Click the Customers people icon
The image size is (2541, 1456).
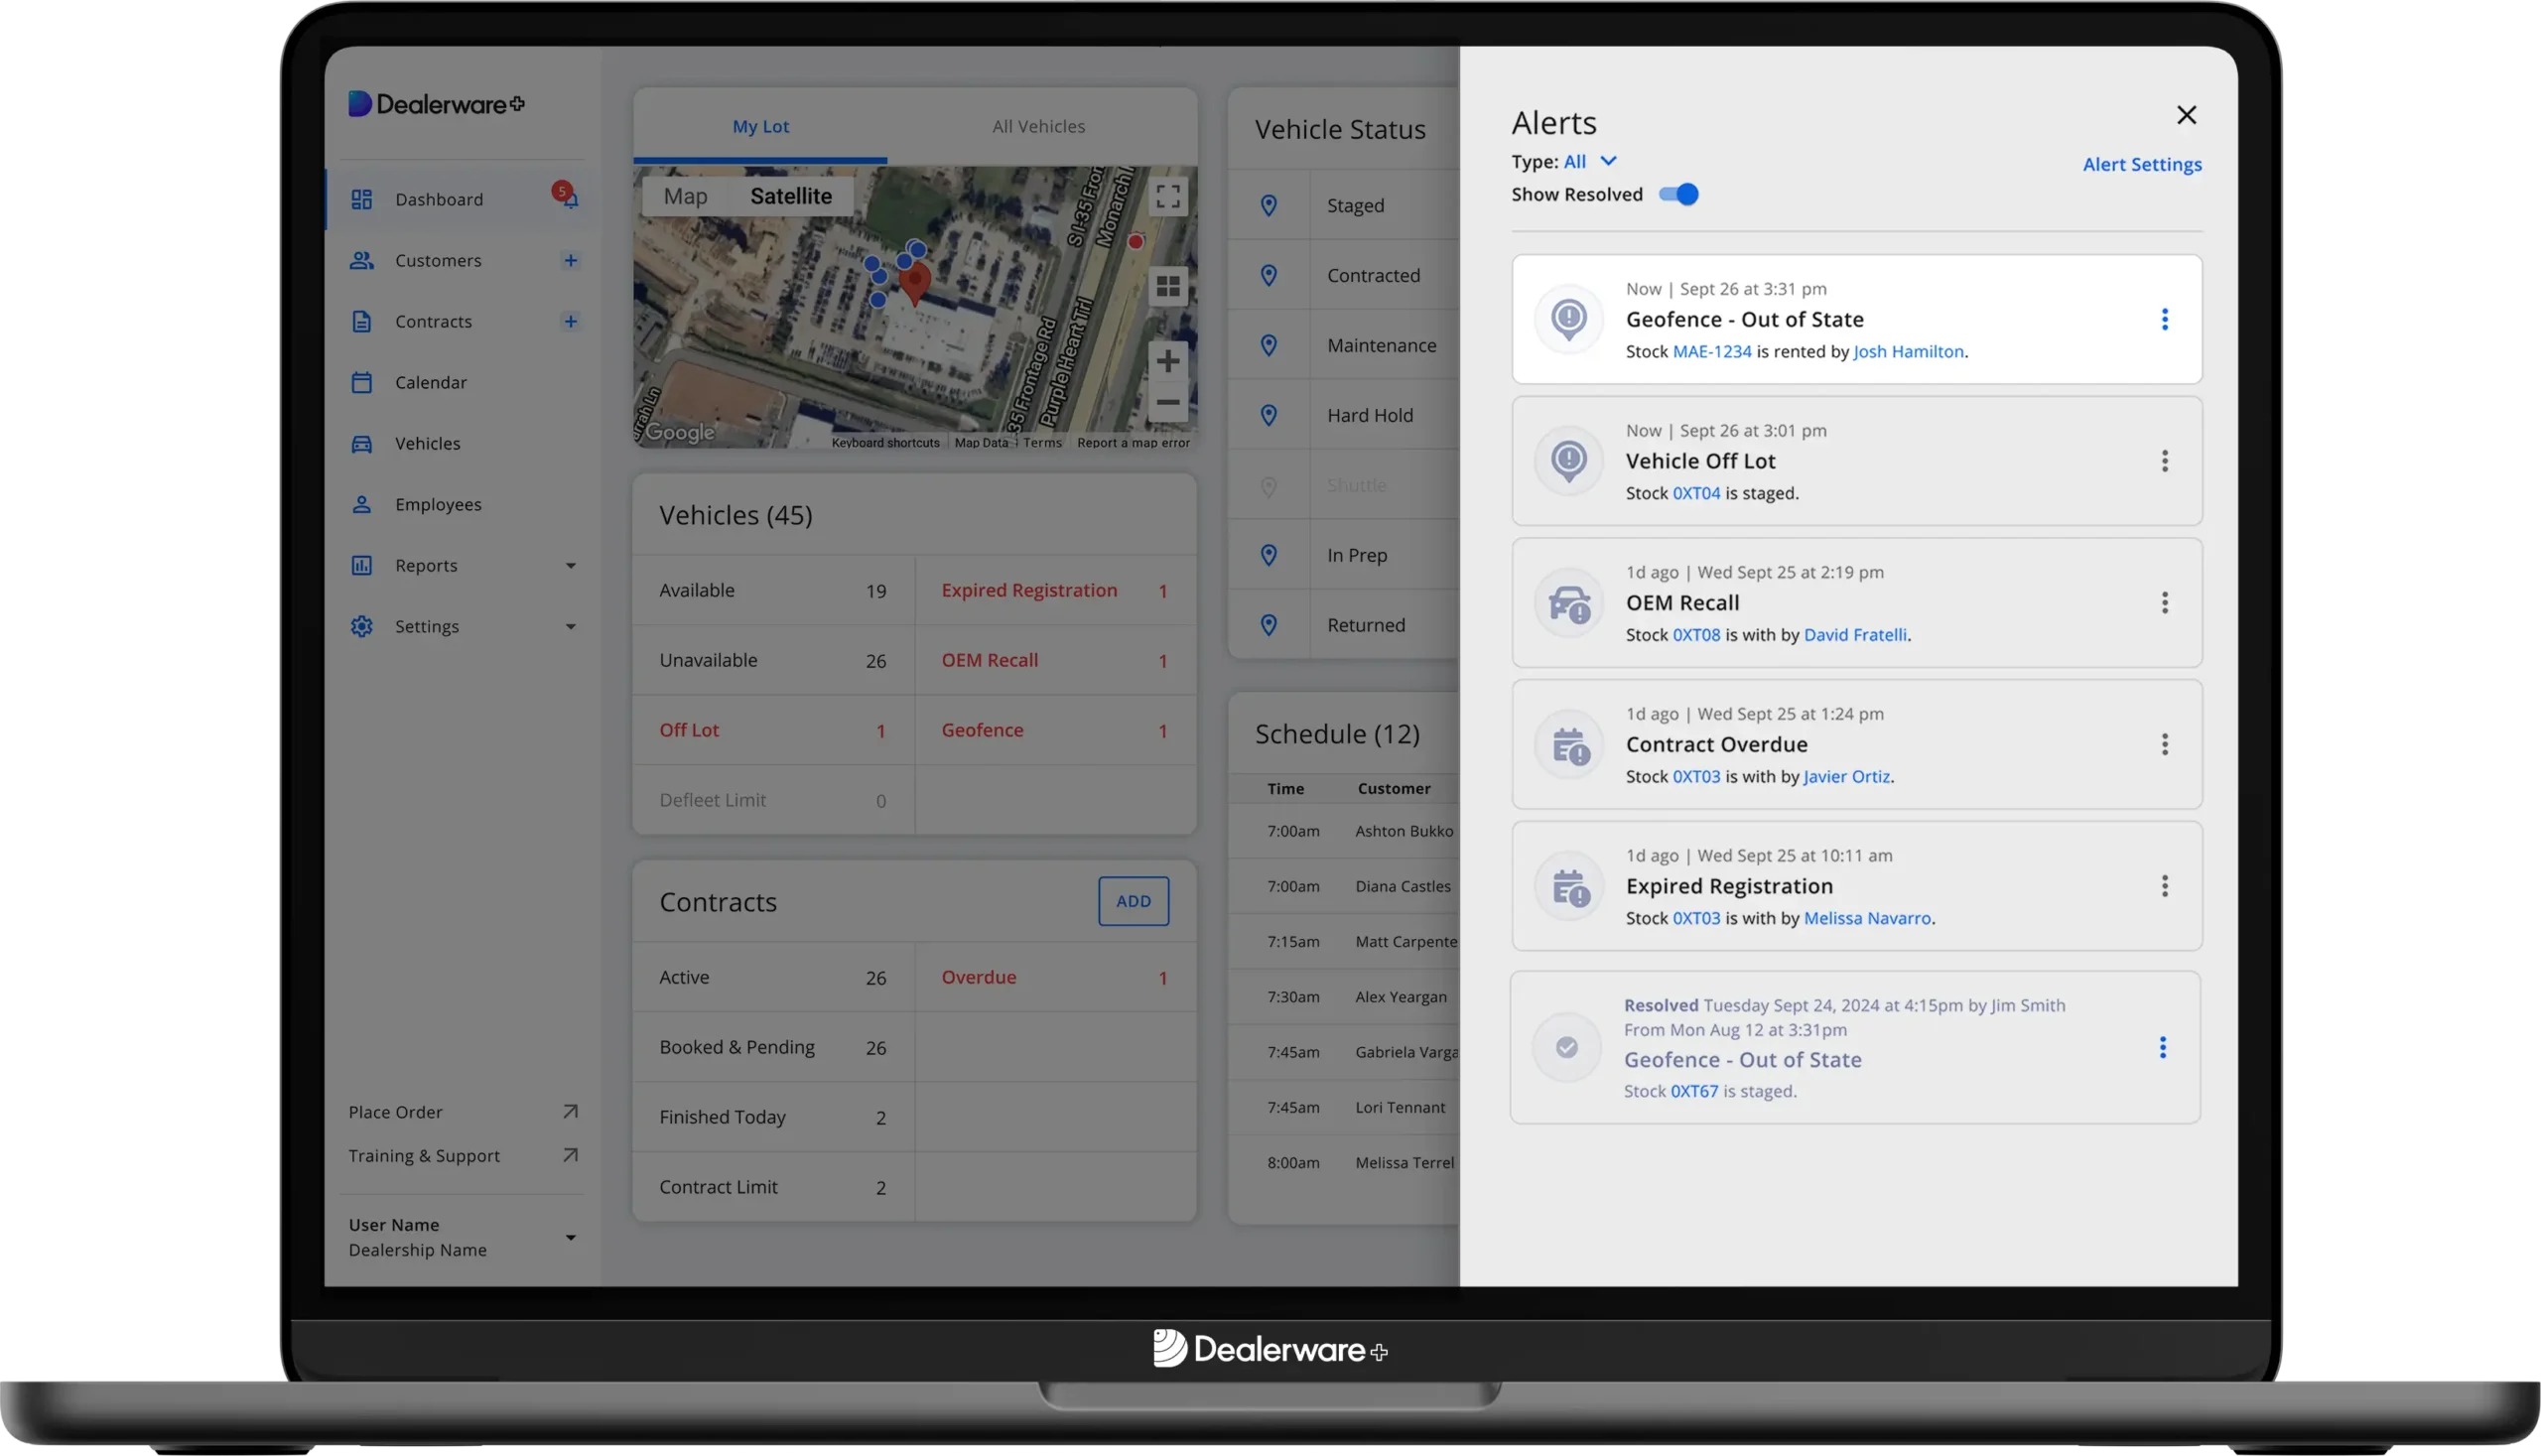coord(362,260)
